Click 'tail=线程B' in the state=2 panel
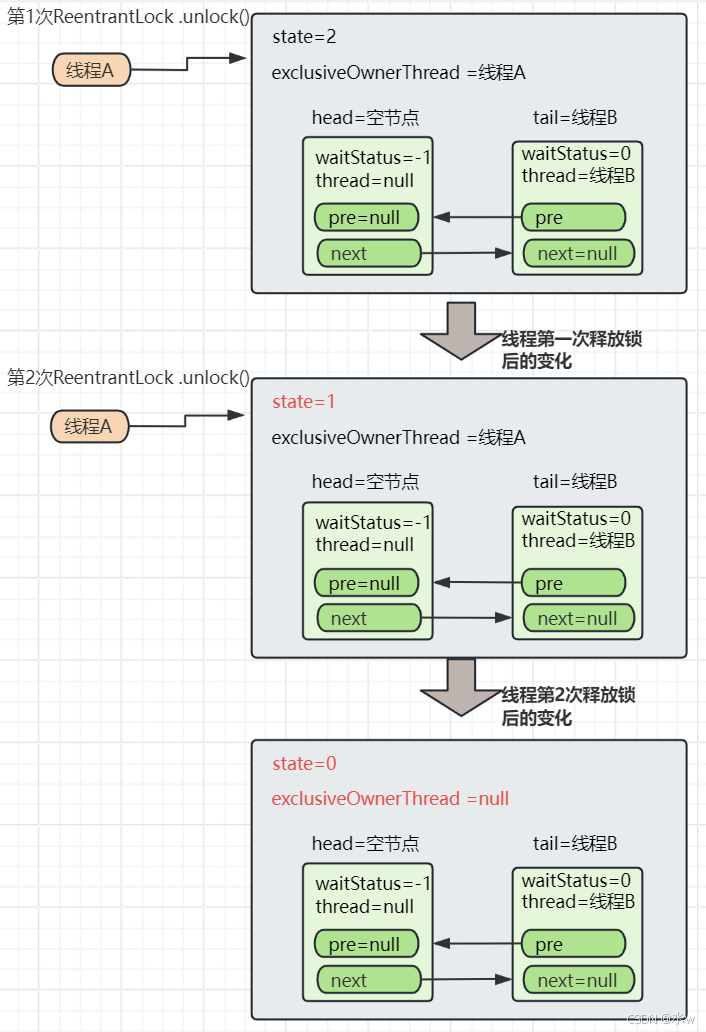This screenshot has width=706, height=1032. (x=575, y=117)
